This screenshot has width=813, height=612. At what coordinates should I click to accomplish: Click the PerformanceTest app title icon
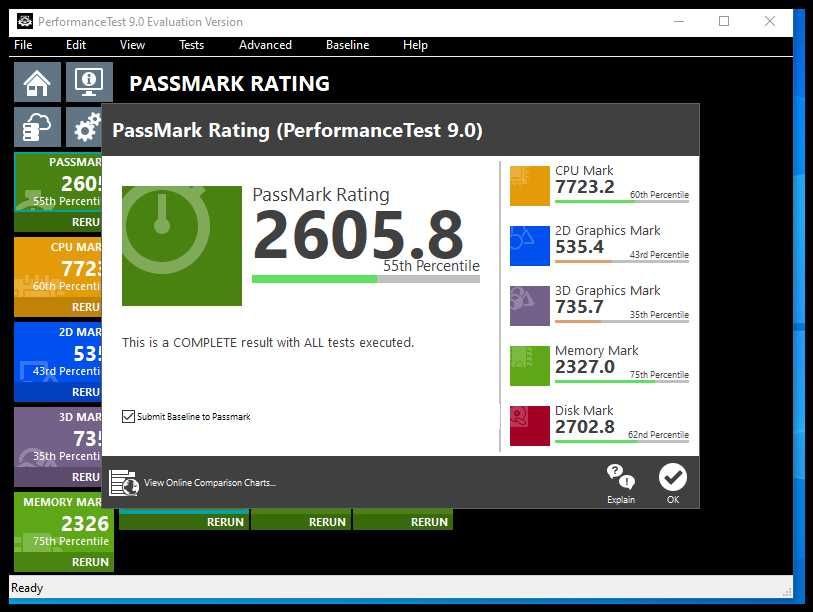click(x=24, y=21)
